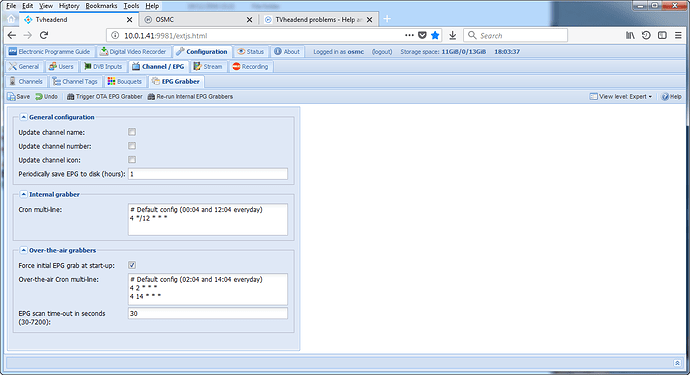Open a new browser tab
690x375 pixels.
387,19
